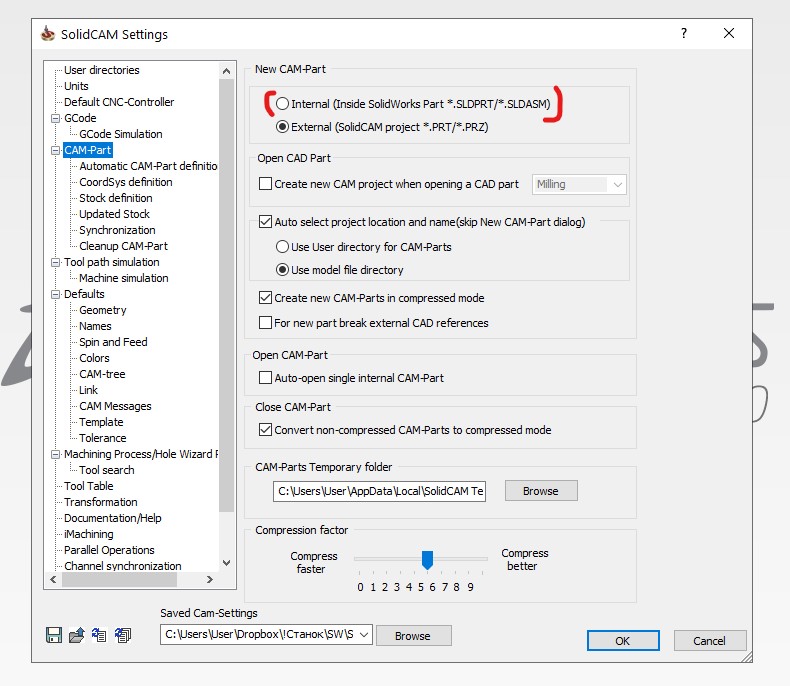The height and width of the screenshot is (686, 790).
Task: Enable Auto-open single internal CAM-Part
Action: click(x=265, y=378)
